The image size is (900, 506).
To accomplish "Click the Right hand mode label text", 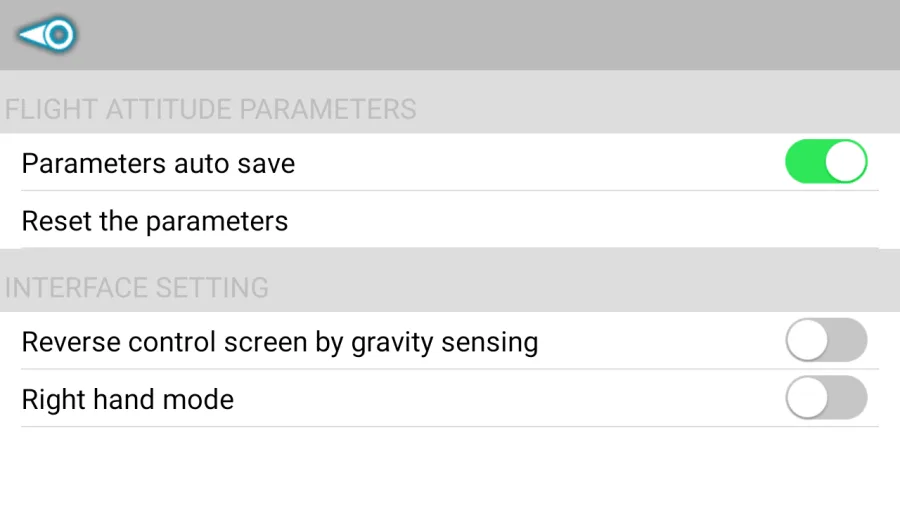I will (128, 399).
